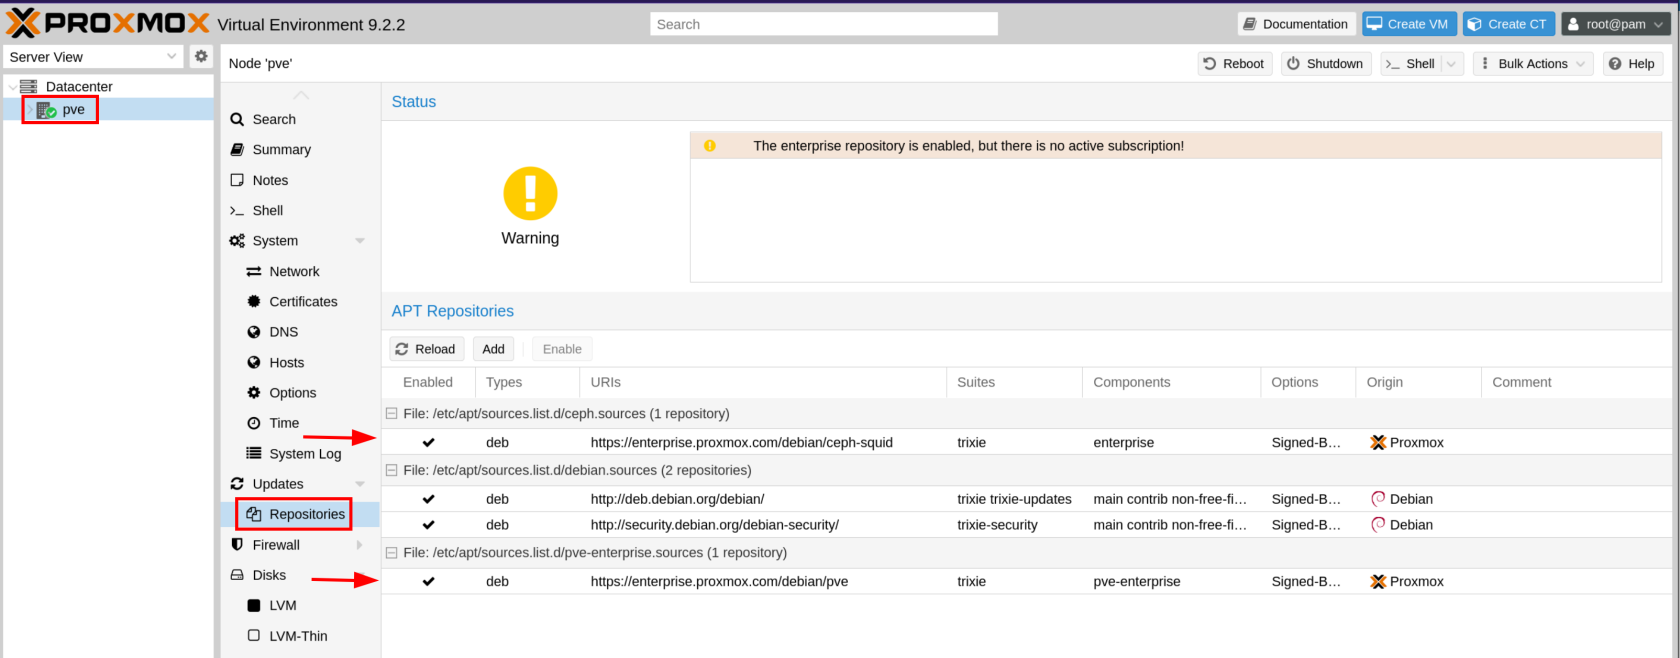1680x658 pixels.
Task: Click the enabled checkmark for enterprise pve row
Action: [428, 582]
